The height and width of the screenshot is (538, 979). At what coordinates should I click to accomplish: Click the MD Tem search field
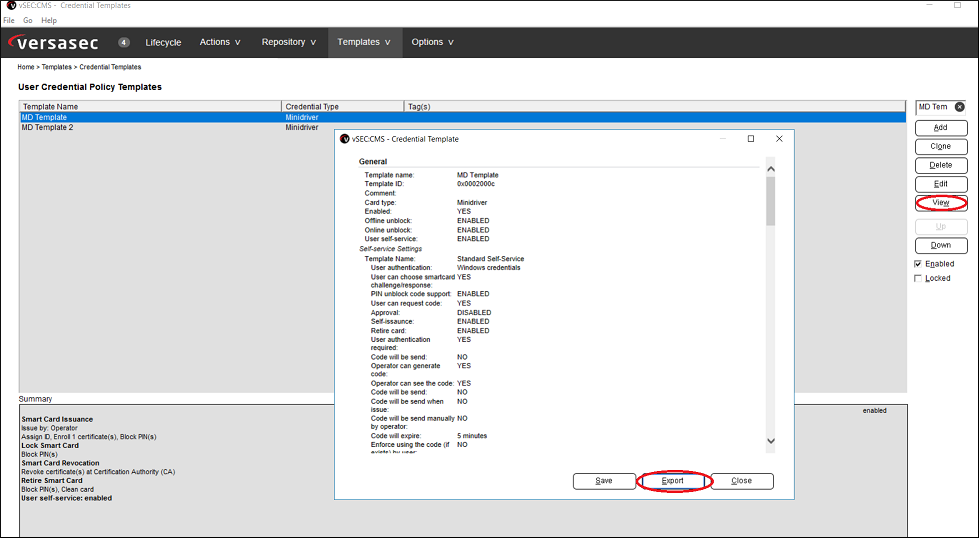[x=934, y=107]
